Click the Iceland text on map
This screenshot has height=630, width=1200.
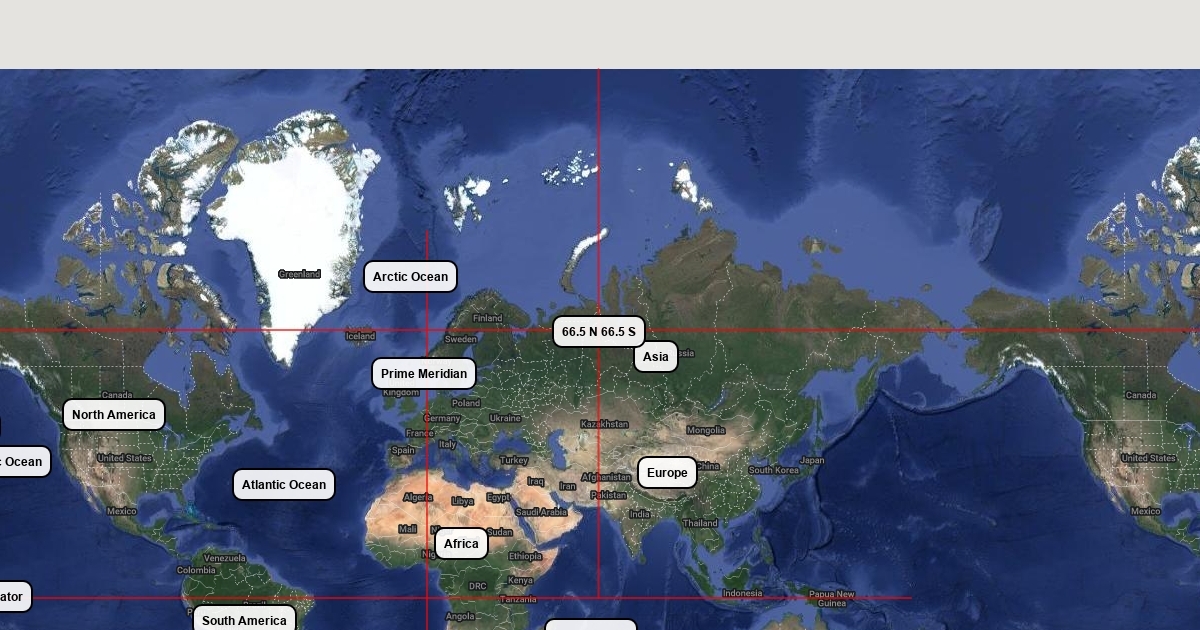point(360,336)
